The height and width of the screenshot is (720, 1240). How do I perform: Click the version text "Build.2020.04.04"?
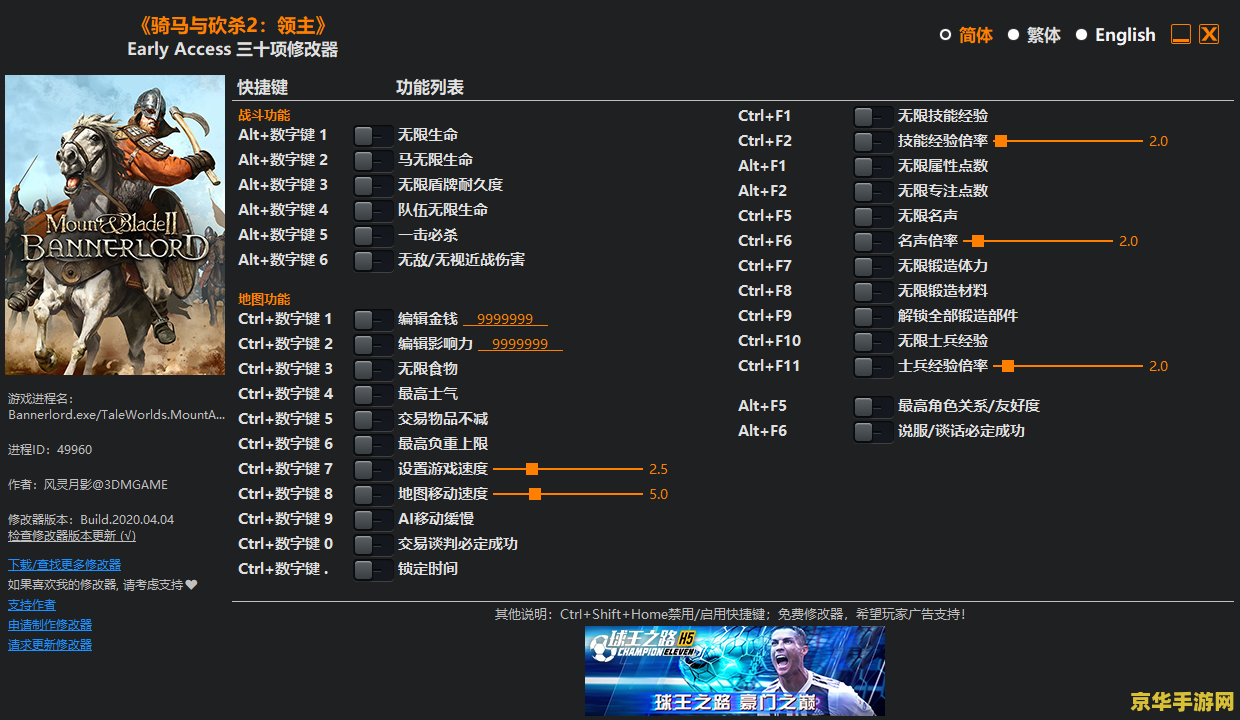coord(127,520)
